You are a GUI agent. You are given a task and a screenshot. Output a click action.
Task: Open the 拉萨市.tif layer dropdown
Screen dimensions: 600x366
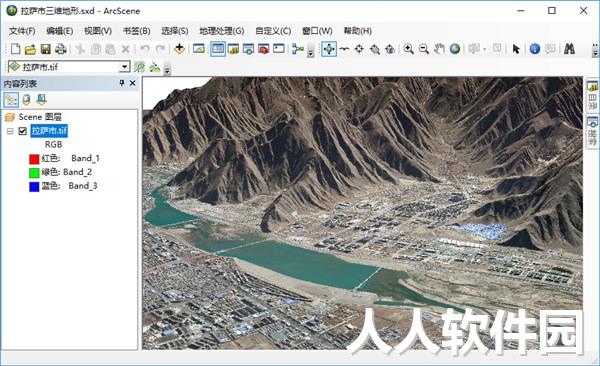(x=124, y=67)
